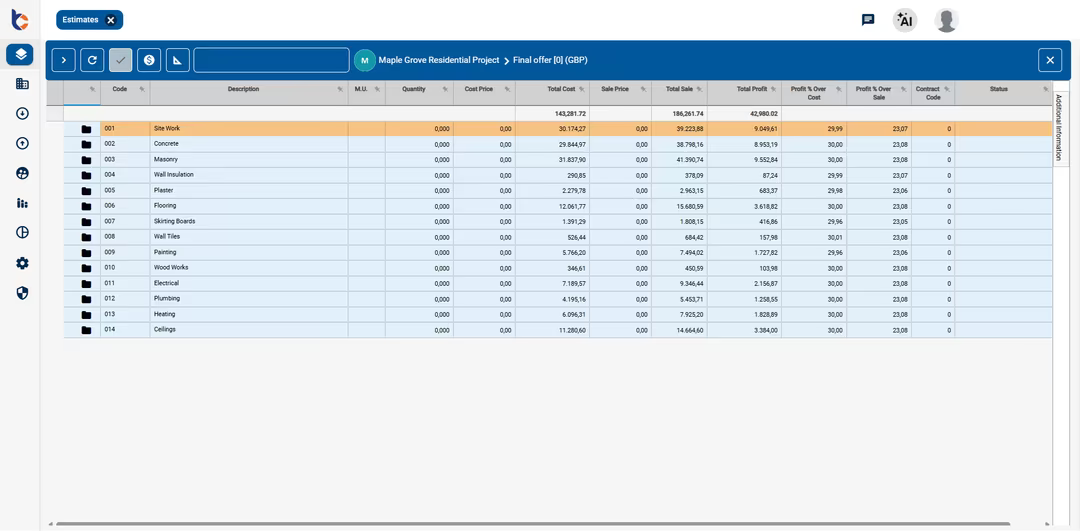This screenshot has height=531, width=1080.
Task: Click the dollar sign pricing button
Action: point(149,60)
